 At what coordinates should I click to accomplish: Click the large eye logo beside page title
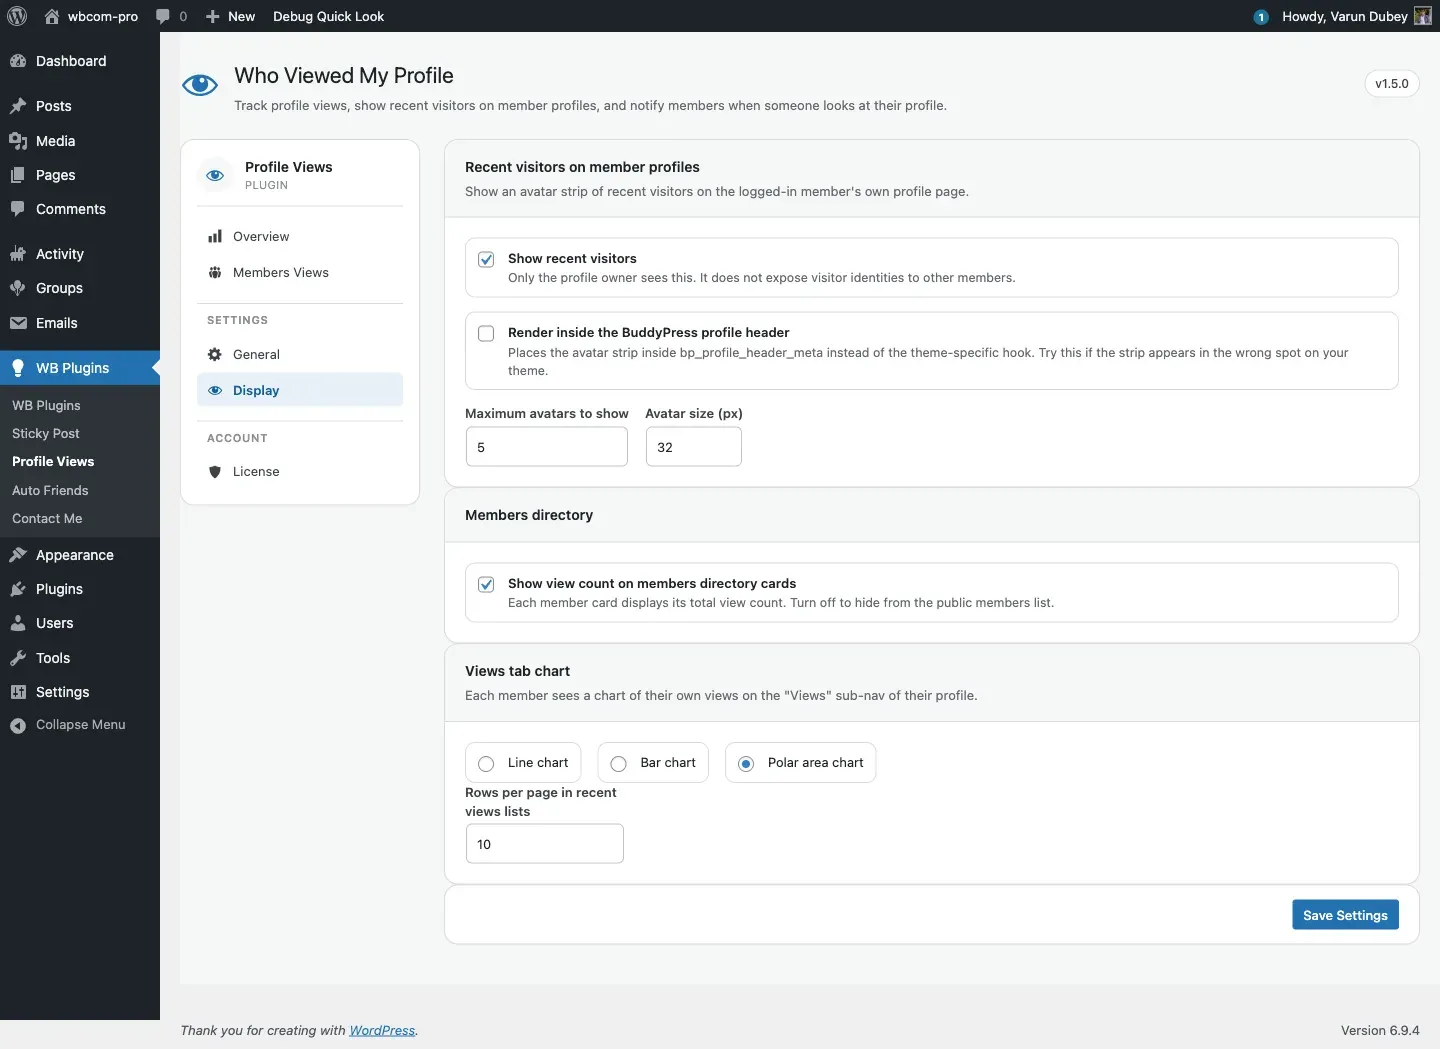coord(200,85)
